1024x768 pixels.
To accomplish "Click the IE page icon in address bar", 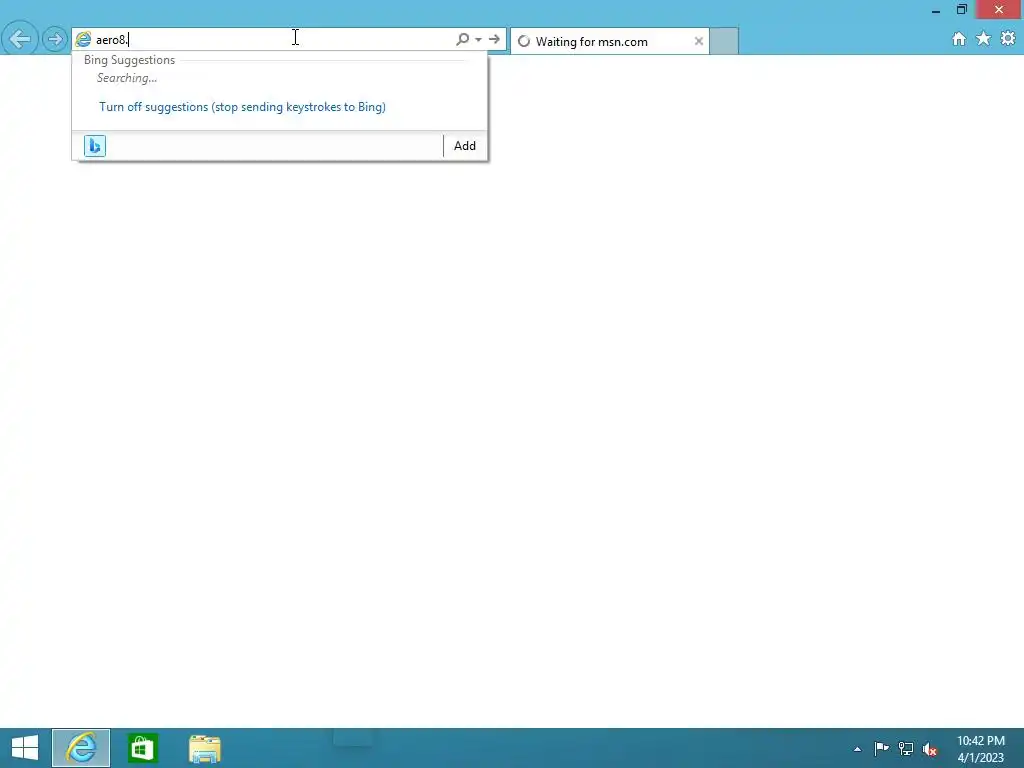I will tap(83, 39).
